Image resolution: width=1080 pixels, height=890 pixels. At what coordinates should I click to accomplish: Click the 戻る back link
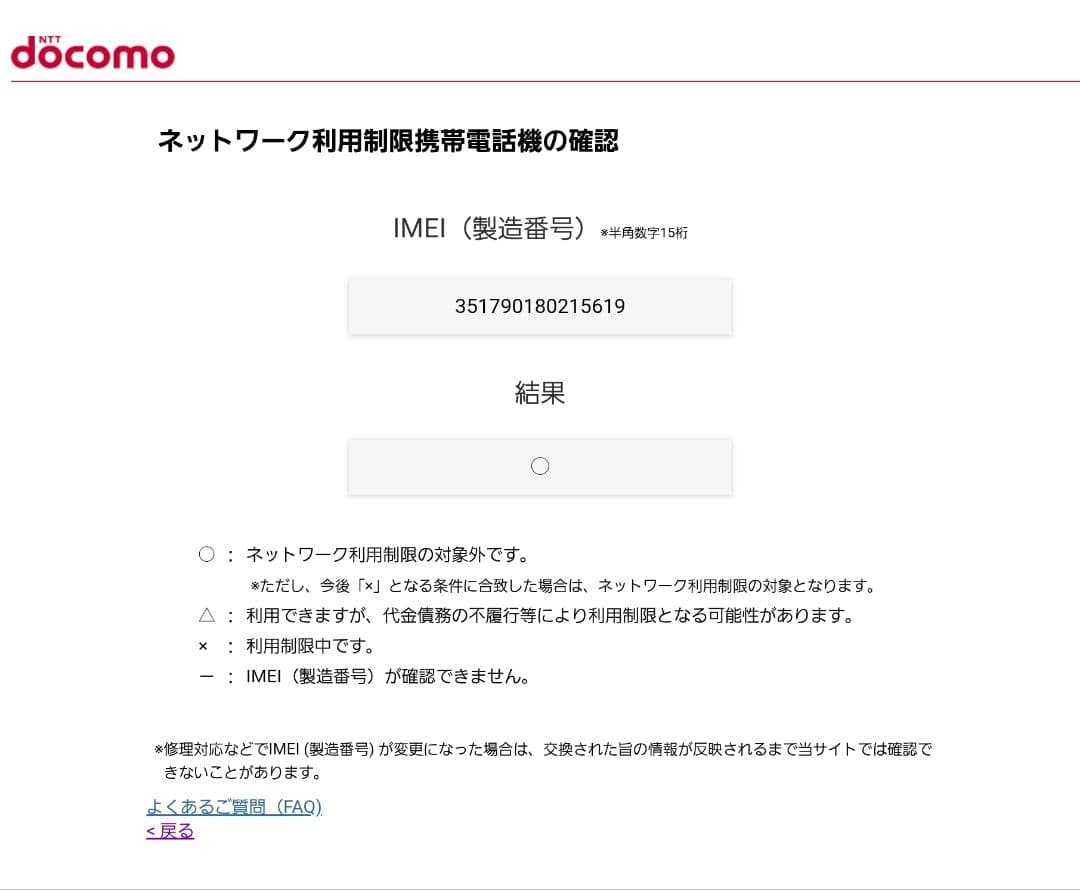point(170,831)
